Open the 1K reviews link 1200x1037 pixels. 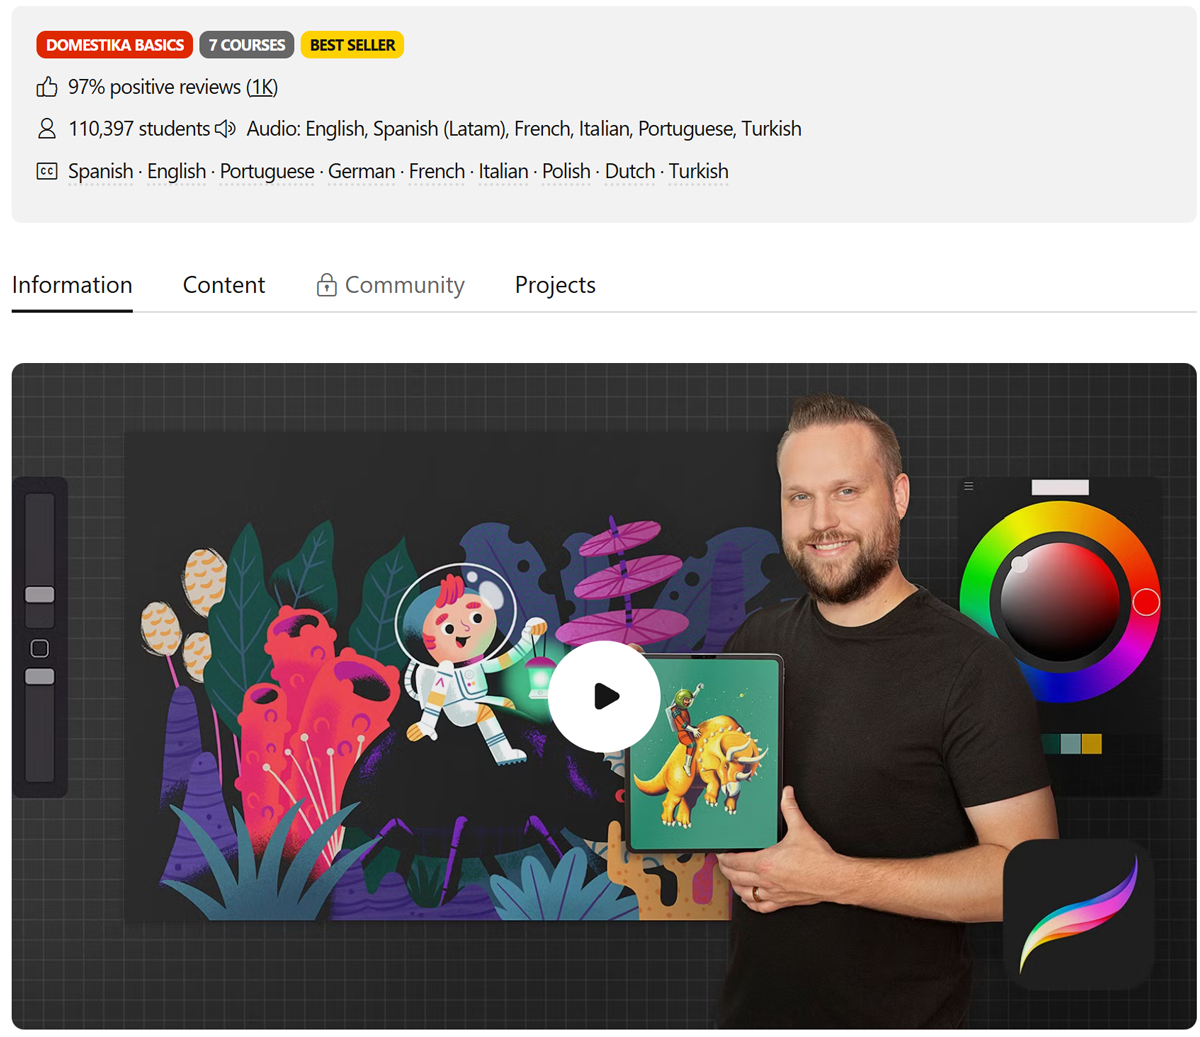point(262,87)
